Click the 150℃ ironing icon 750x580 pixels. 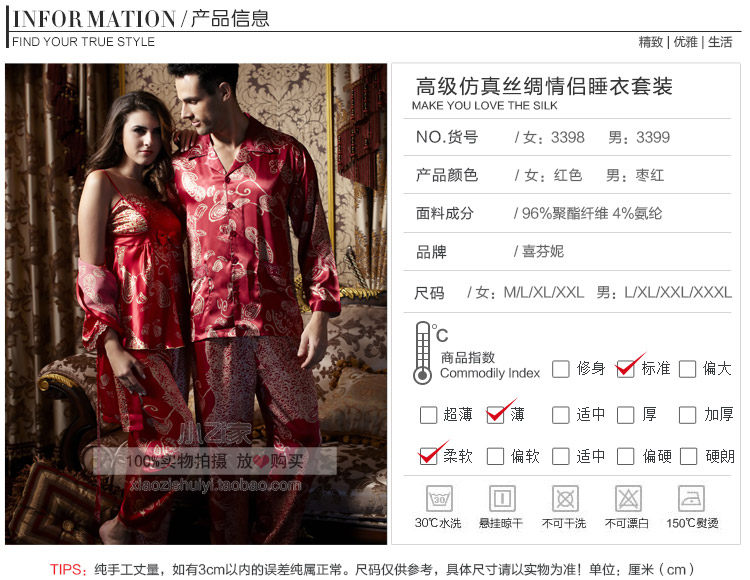coord(691,499)
